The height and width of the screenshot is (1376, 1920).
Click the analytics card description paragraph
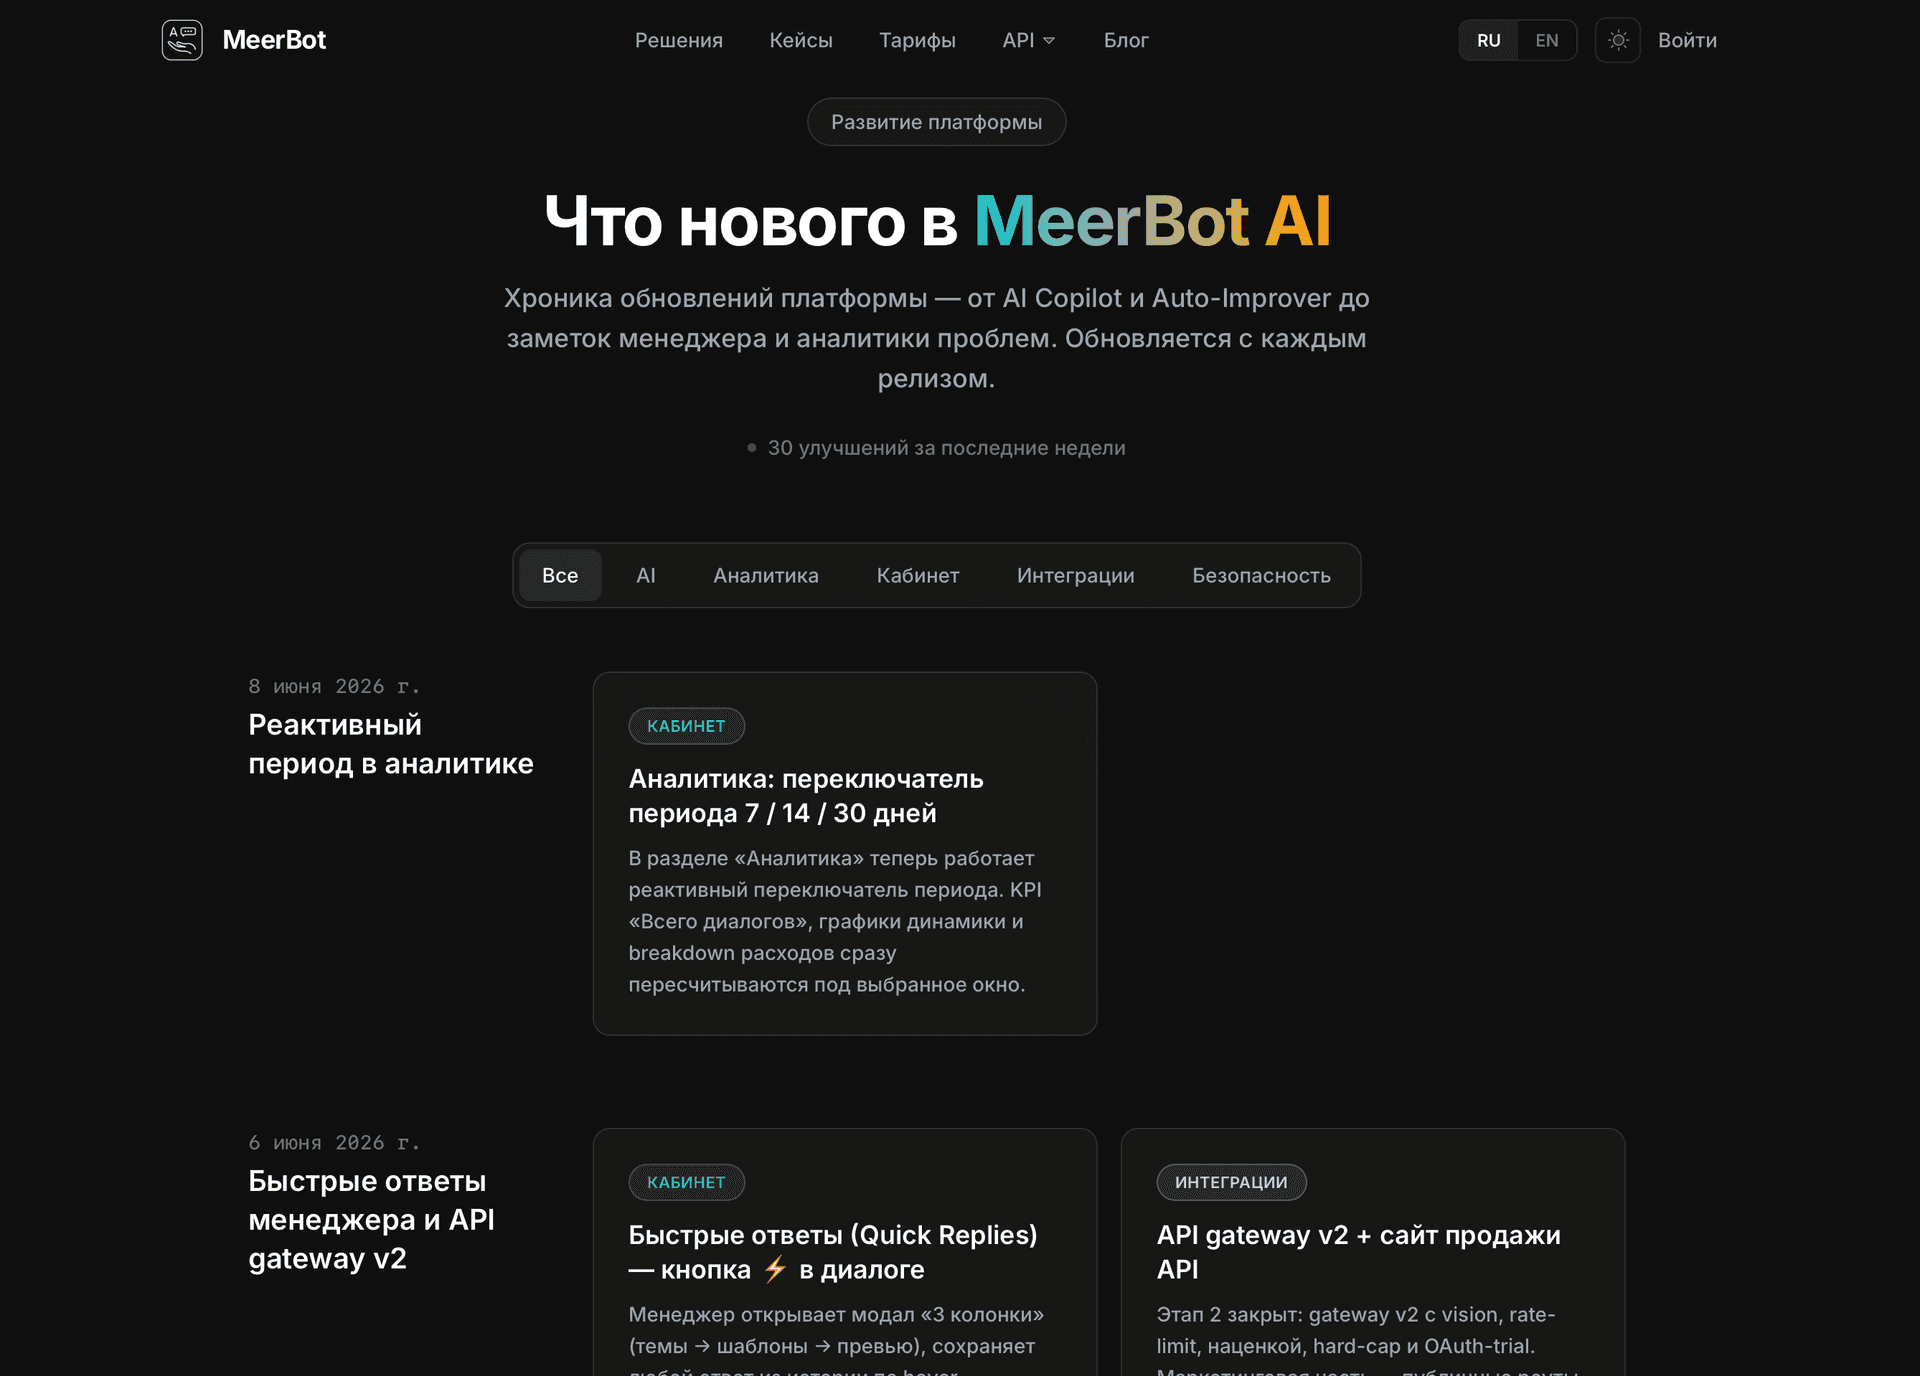tap(835, 921)
